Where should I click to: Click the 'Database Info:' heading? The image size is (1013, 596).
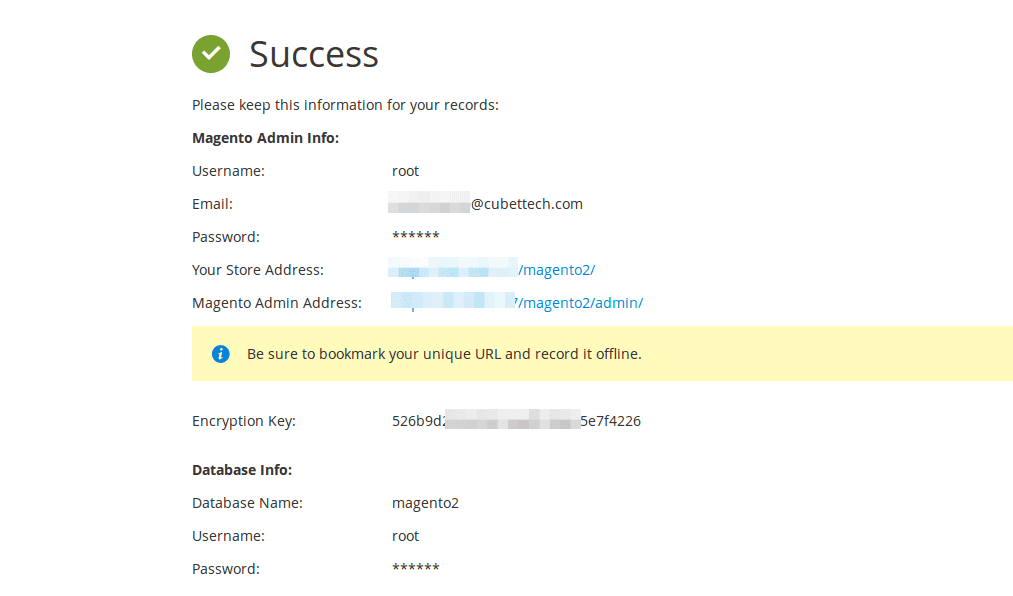click(242, 470)
